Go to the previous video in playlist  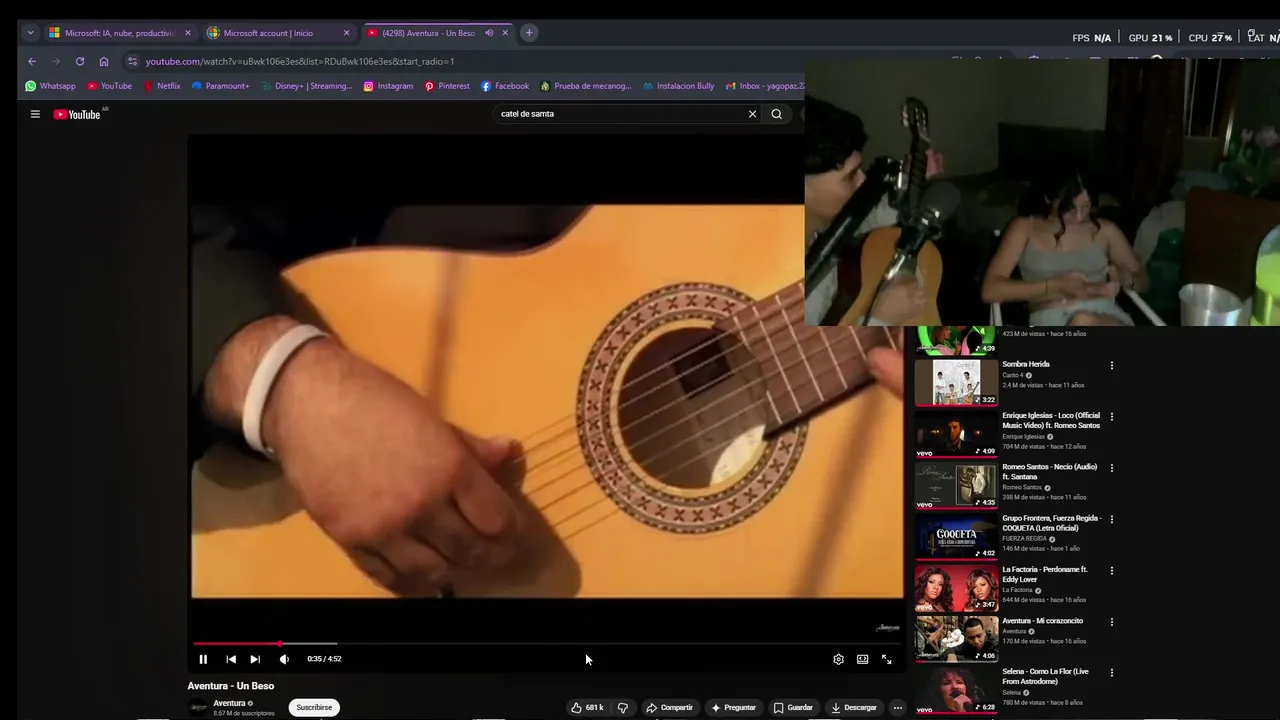pyautogui.click(x=231, y=659)
